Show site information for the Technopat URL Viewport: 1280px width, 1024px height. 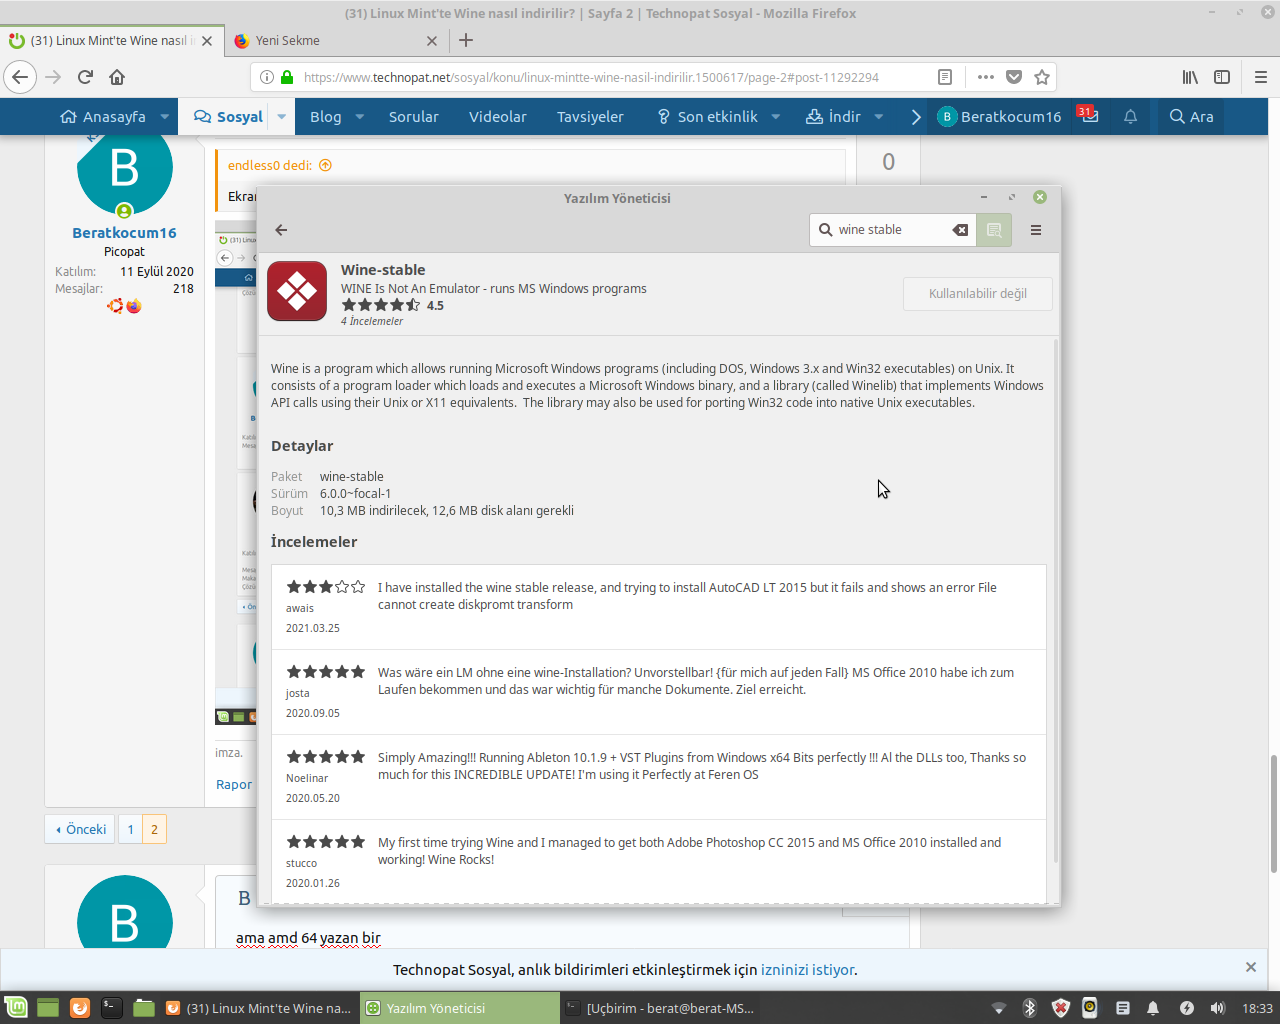tap(267, 77)
